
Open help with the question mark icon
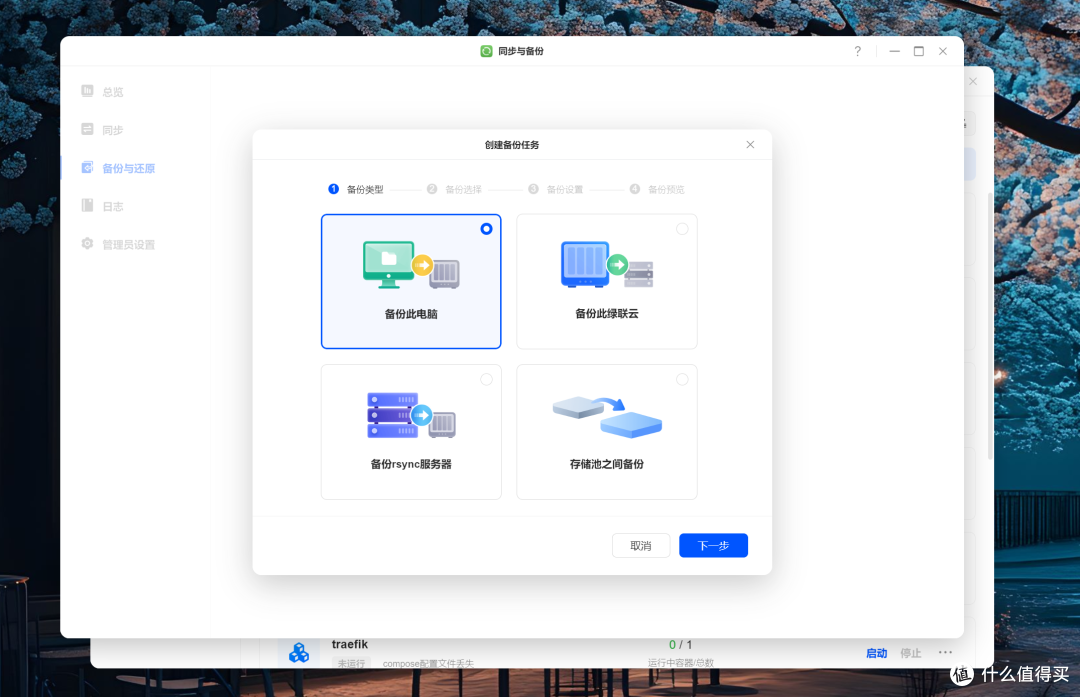[x=858, y=51]
